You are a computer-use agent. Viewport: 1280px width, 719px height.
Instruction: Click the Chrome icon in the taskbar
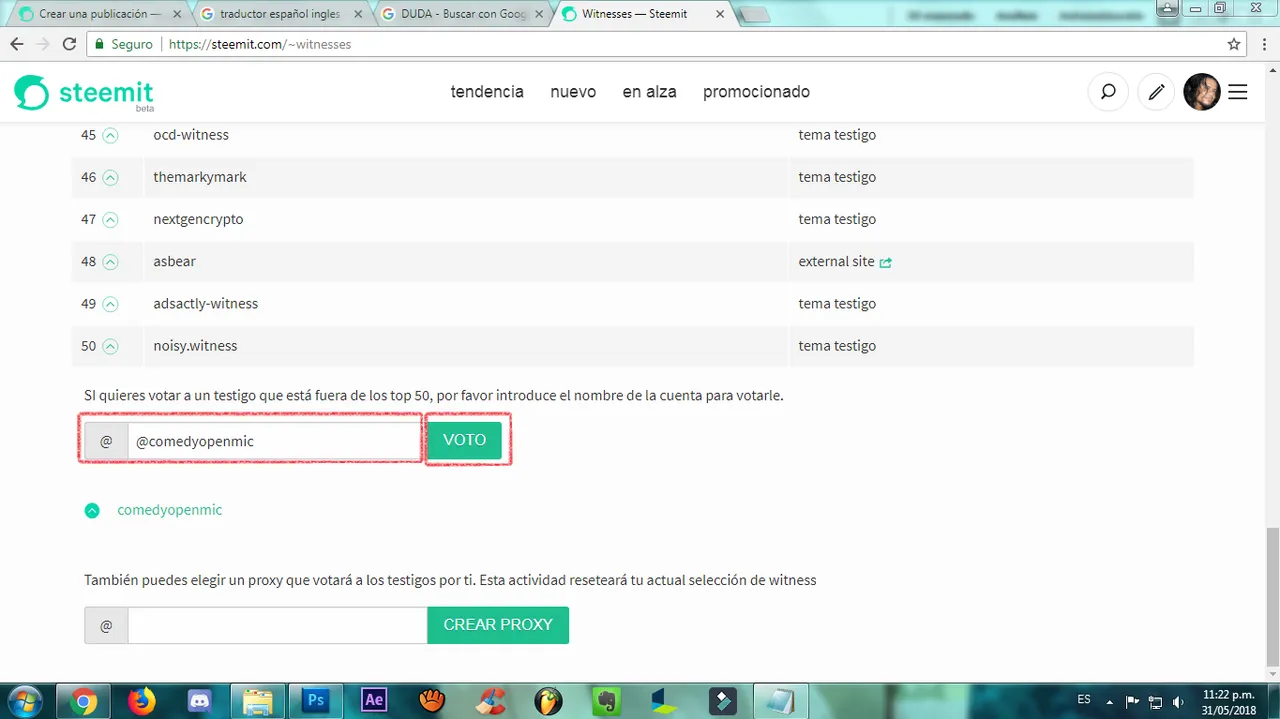pyautogui.click(x=84, y=701)
